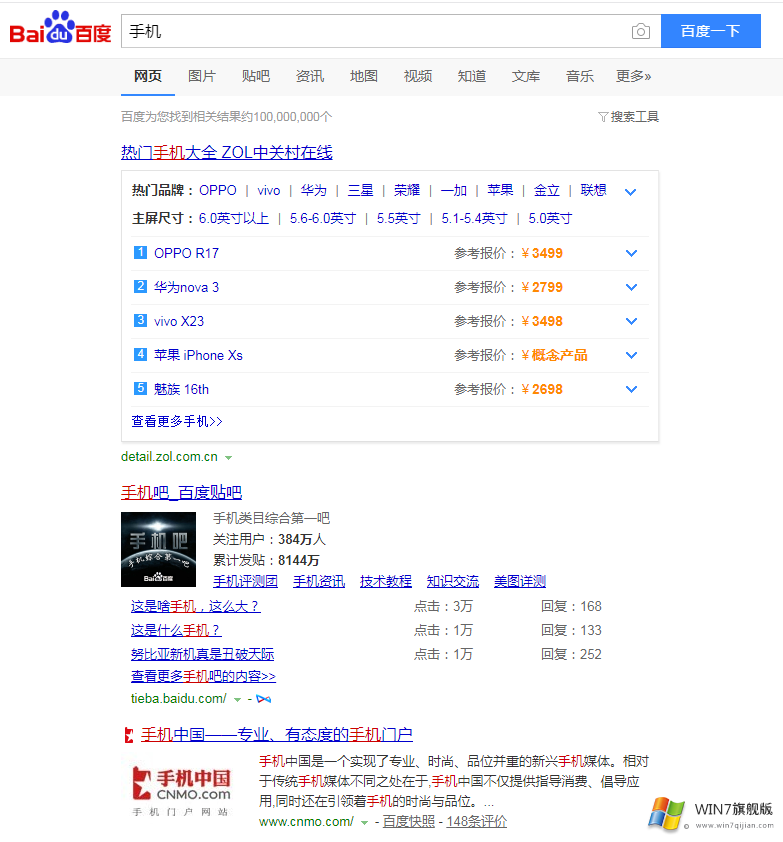
Task: Switch to the 音乐 tab
Action: [x=579, y=76]
